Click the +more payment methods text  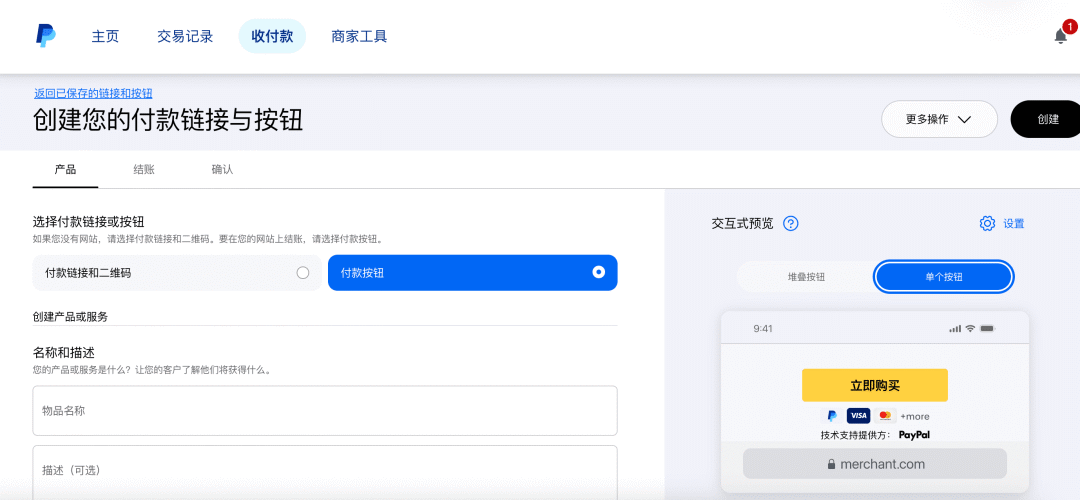[x=915, y=417]
